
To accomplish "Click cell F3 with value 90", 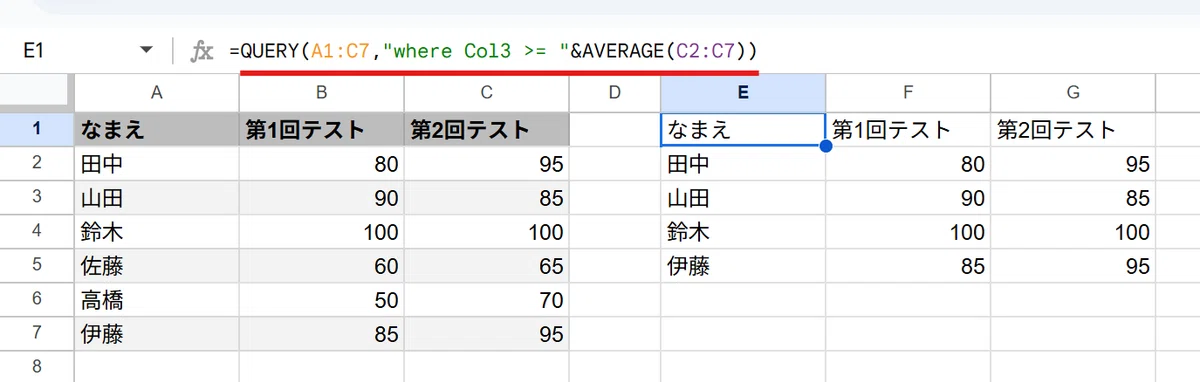I will [908, 197].
